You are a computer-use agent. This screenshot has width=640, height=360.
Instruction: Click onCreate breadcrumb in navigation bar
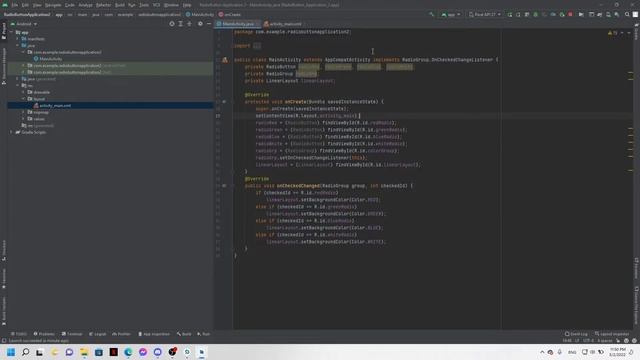pyautogui.click(x=230, y=14)
